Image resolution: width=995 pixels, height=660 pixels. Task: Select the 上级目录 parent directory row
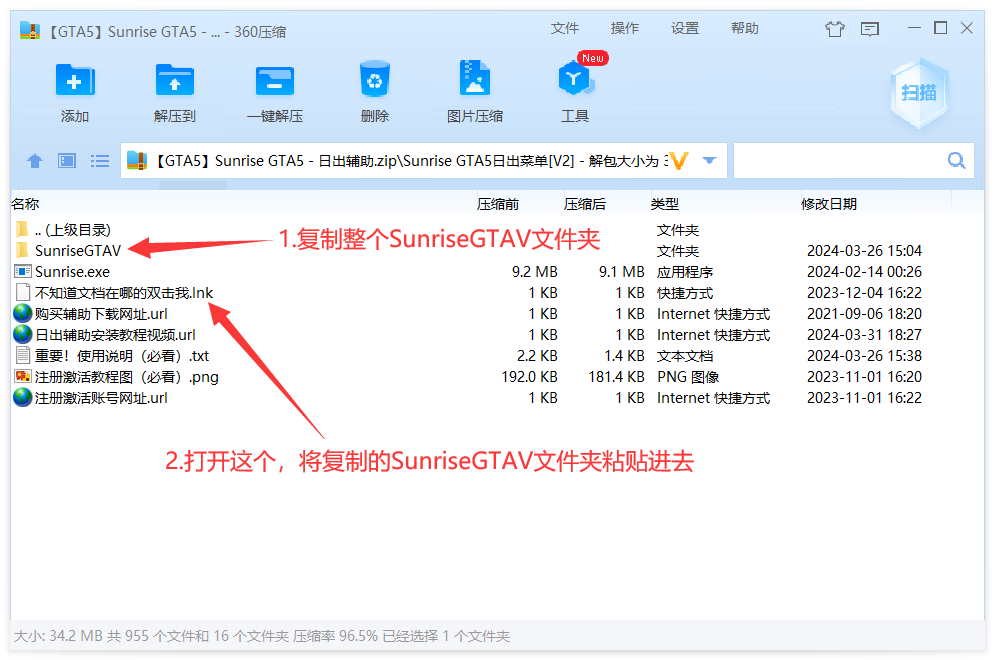click(60, 229)
